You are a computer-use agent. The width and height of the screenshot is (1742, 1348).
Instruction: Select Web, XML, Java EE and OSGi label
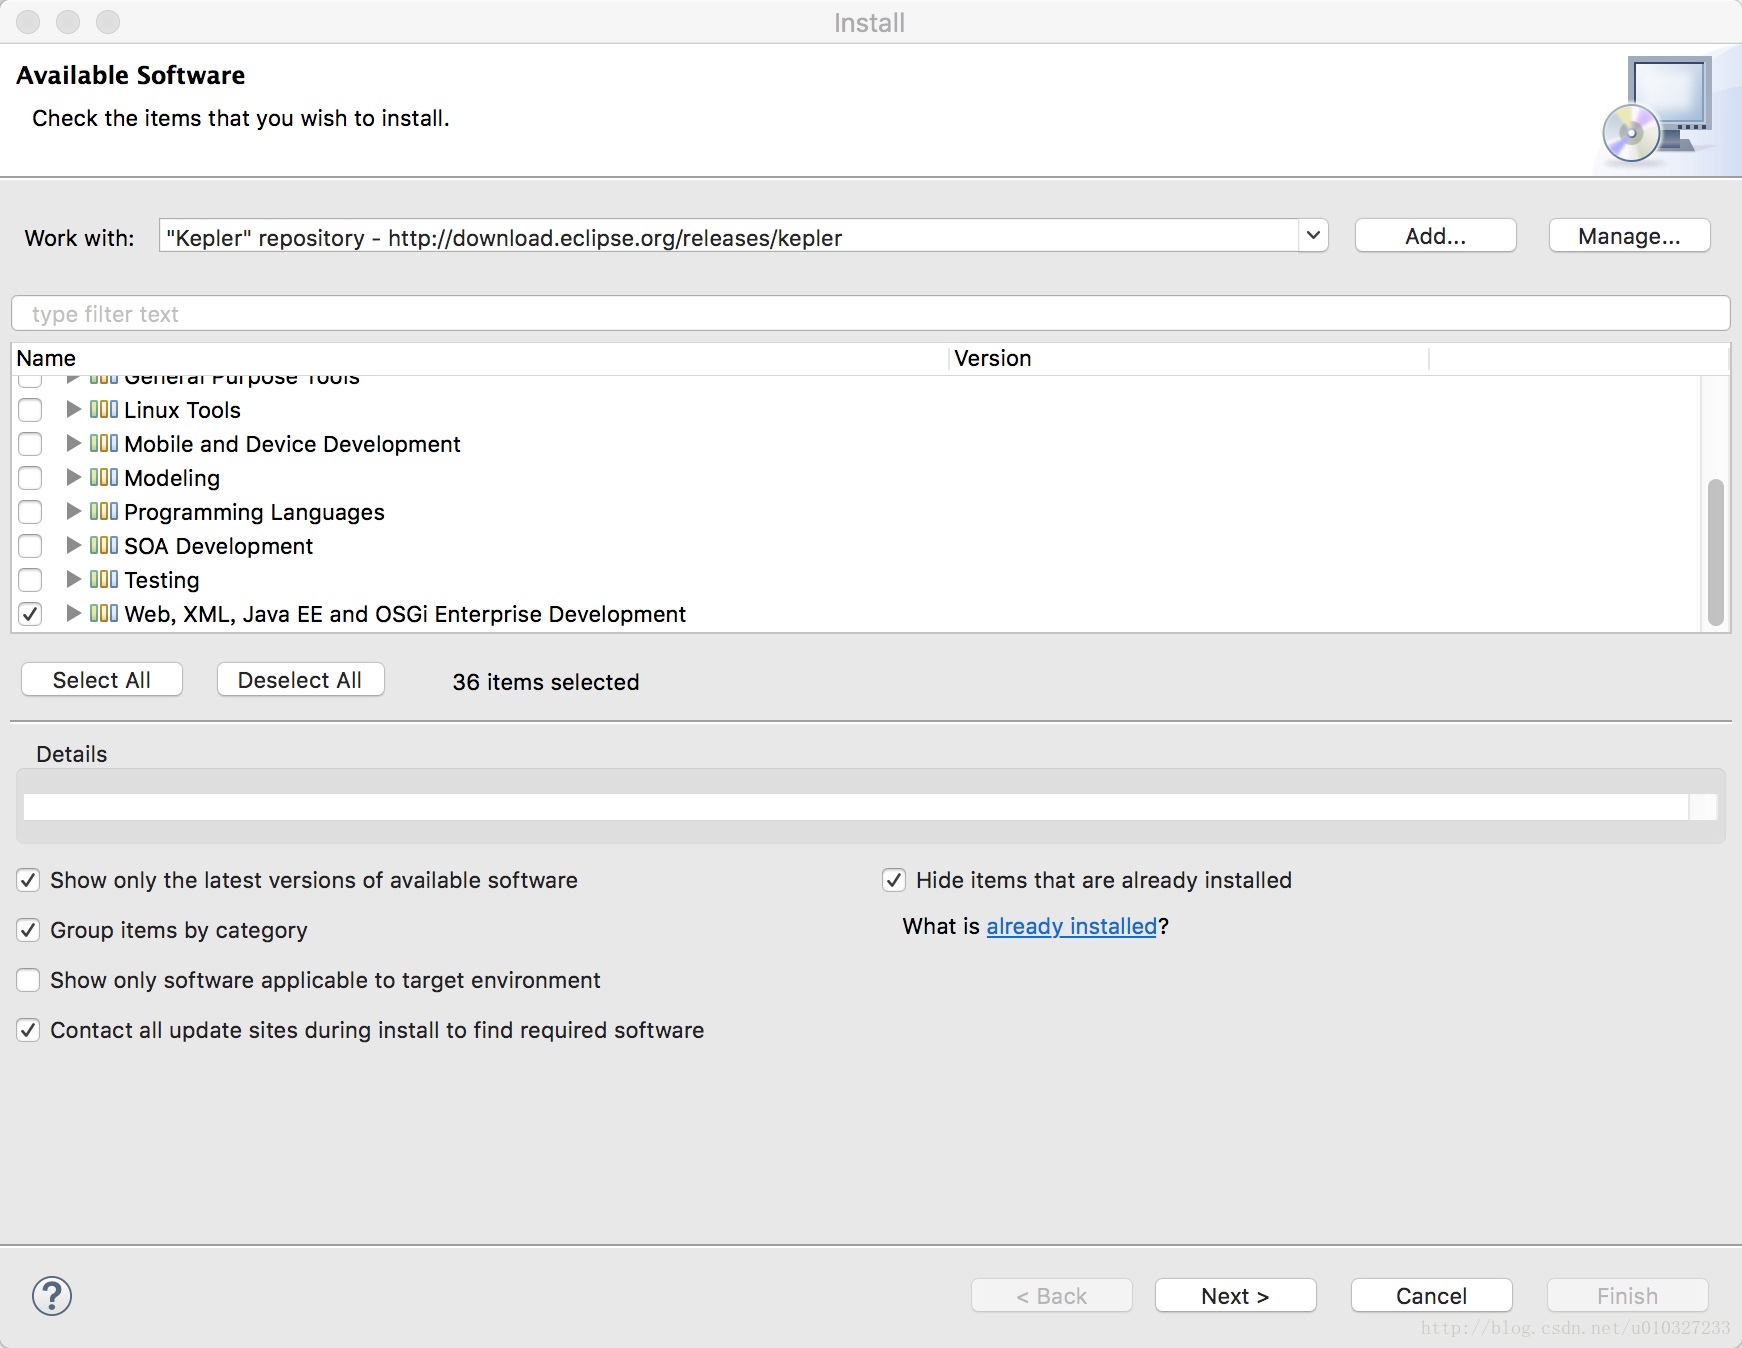[x=405, y=614]
